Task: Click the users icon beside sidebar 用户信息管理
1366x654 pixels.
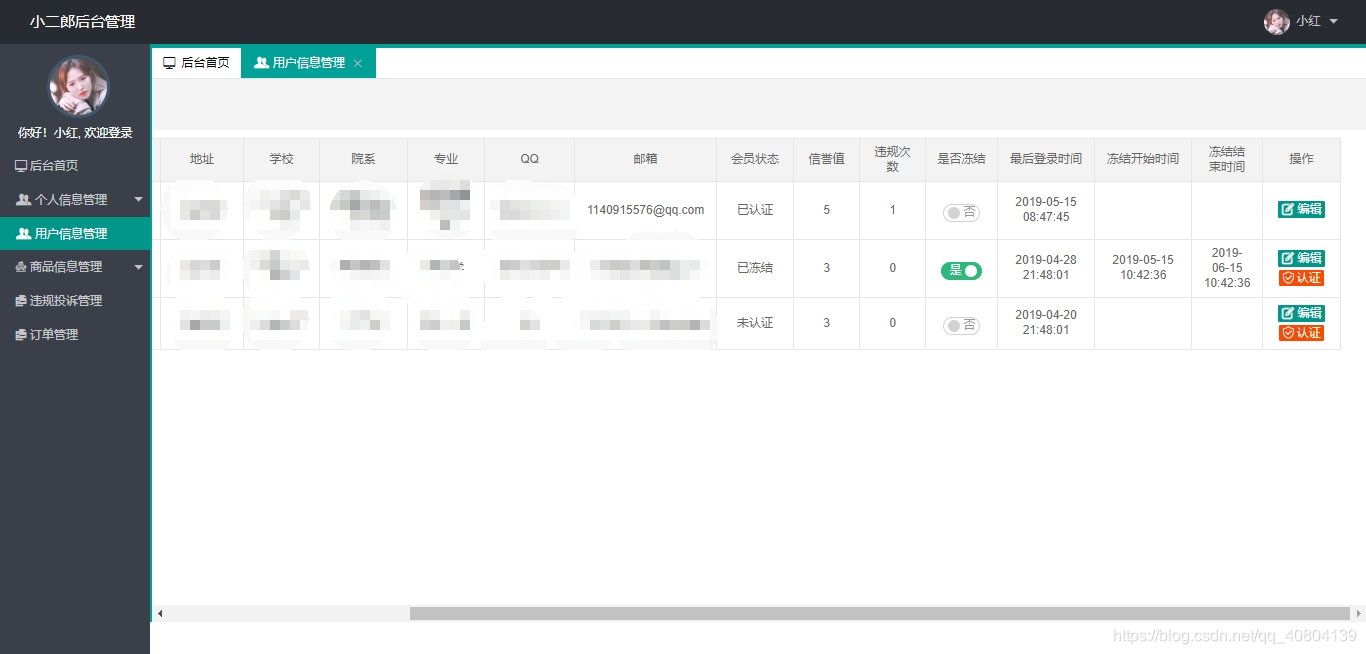Action: click(23, 234)
